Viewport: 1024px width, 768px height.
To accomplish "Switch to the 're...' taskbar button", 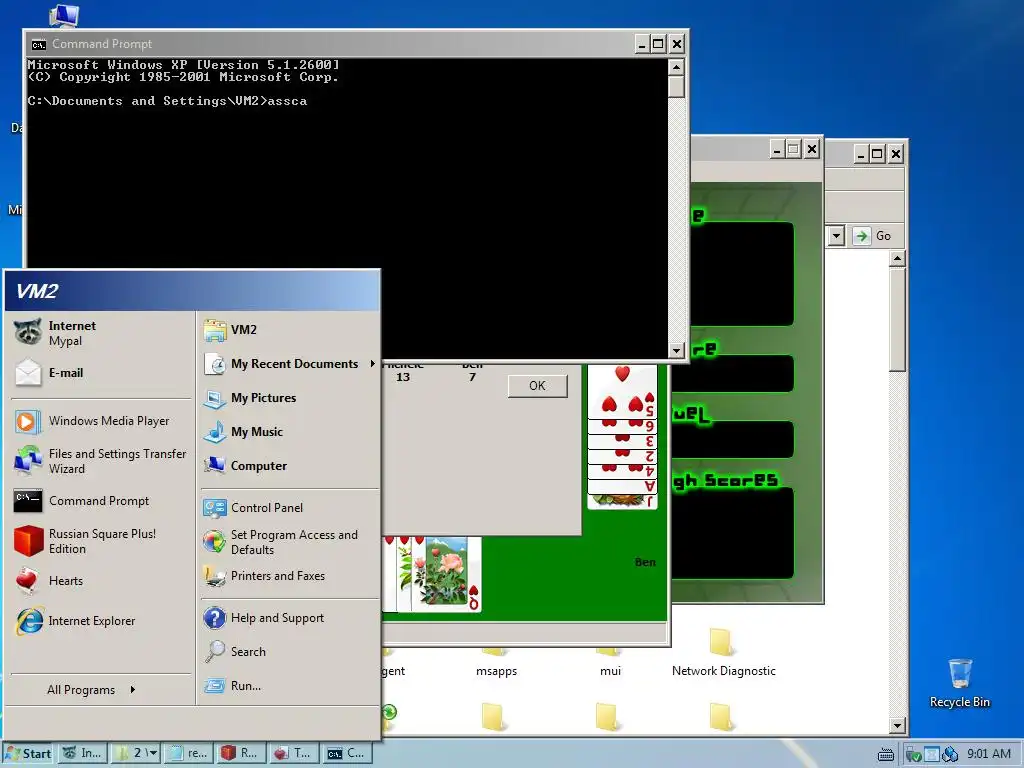I will click(x=189, y=753).
